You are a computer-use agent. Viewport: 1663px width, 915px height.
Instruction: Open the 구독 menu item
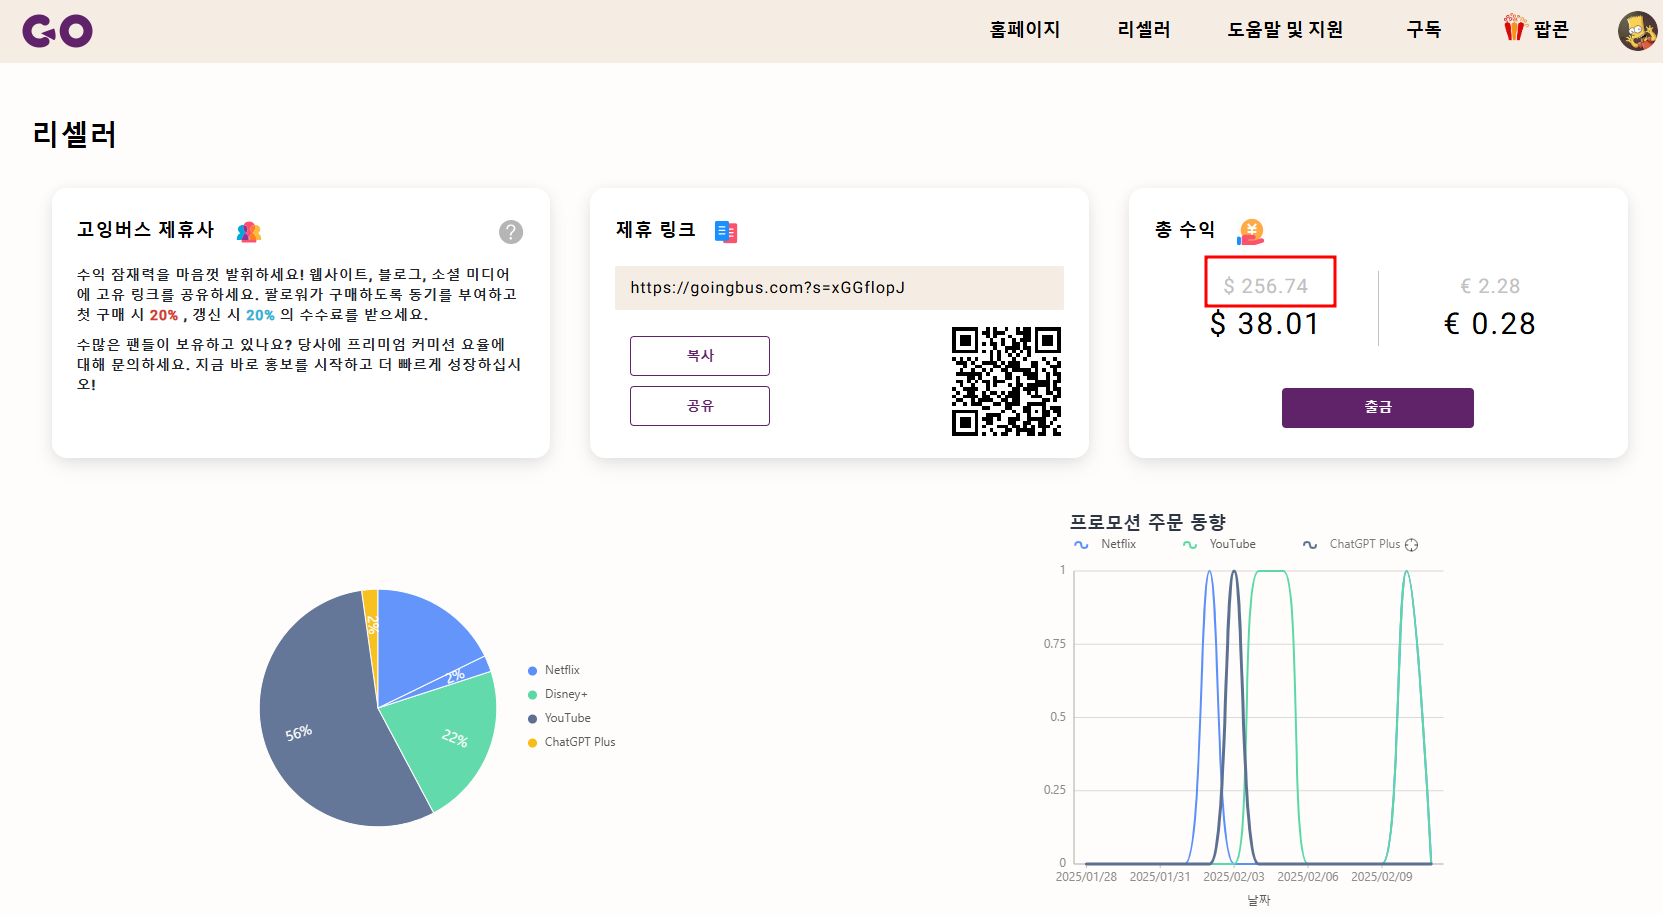(1423, 30)
